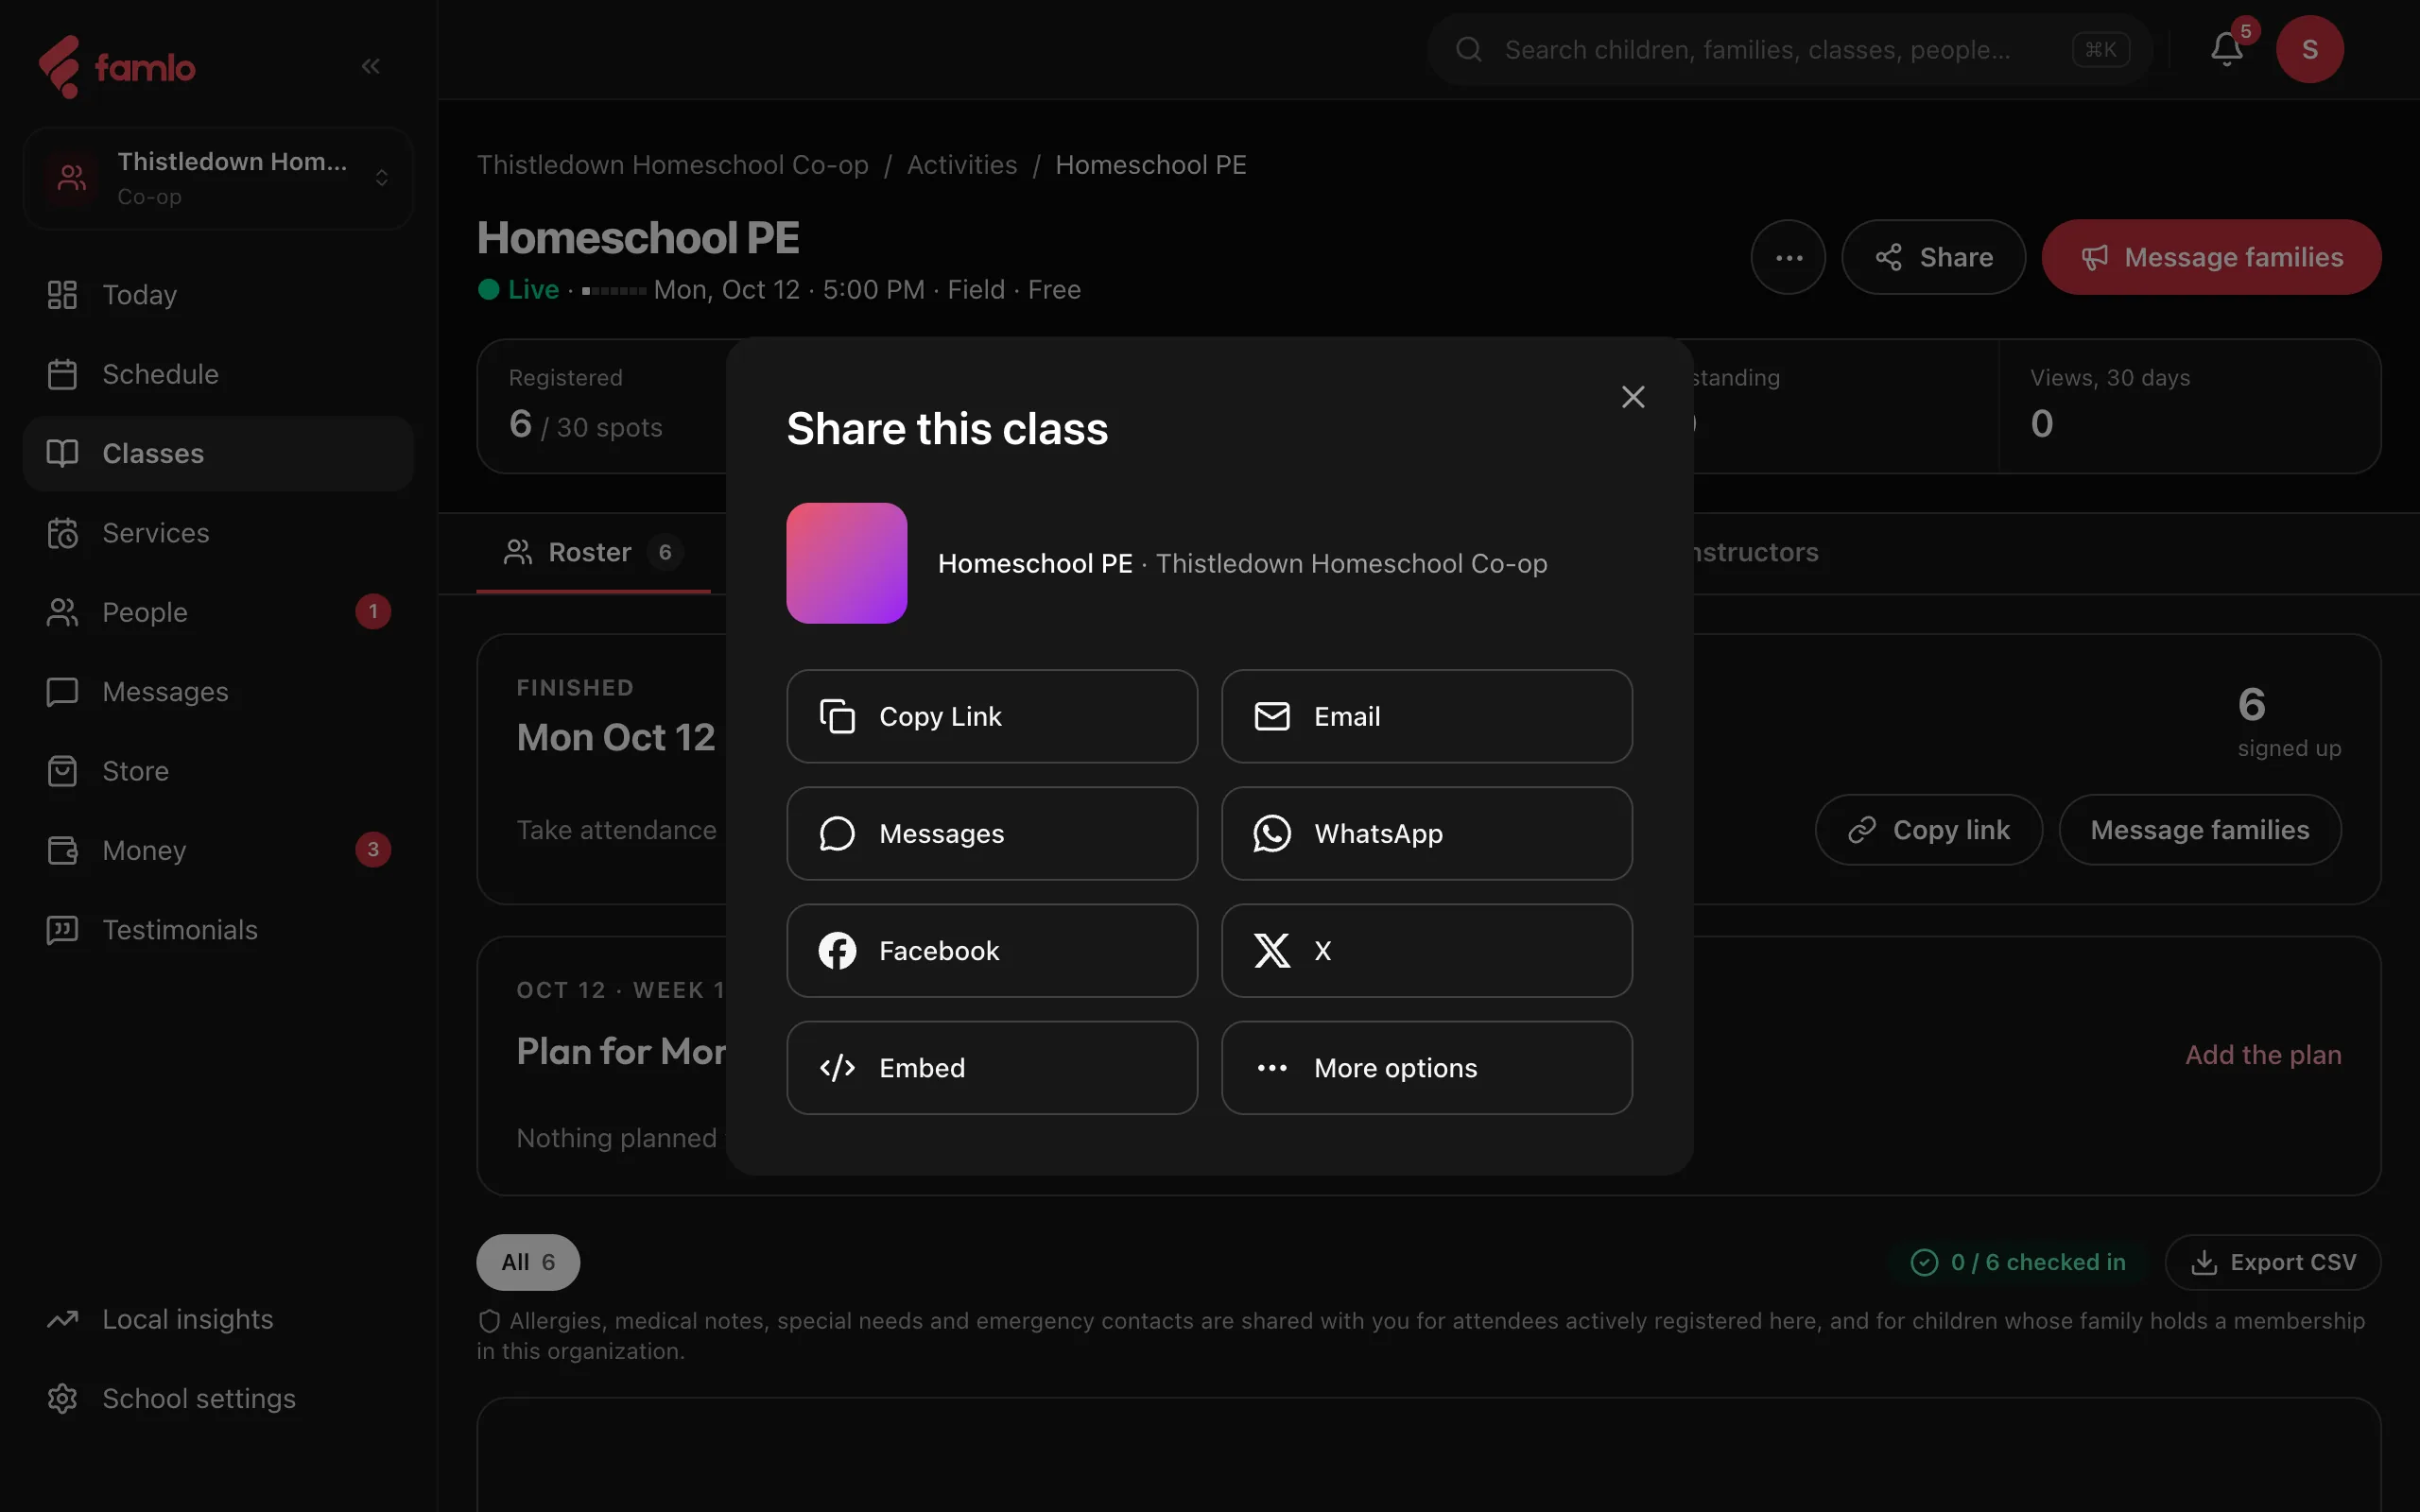The image size is (2420, 1512).
Task: Share the class on X
Action: tap(1427, 950)
